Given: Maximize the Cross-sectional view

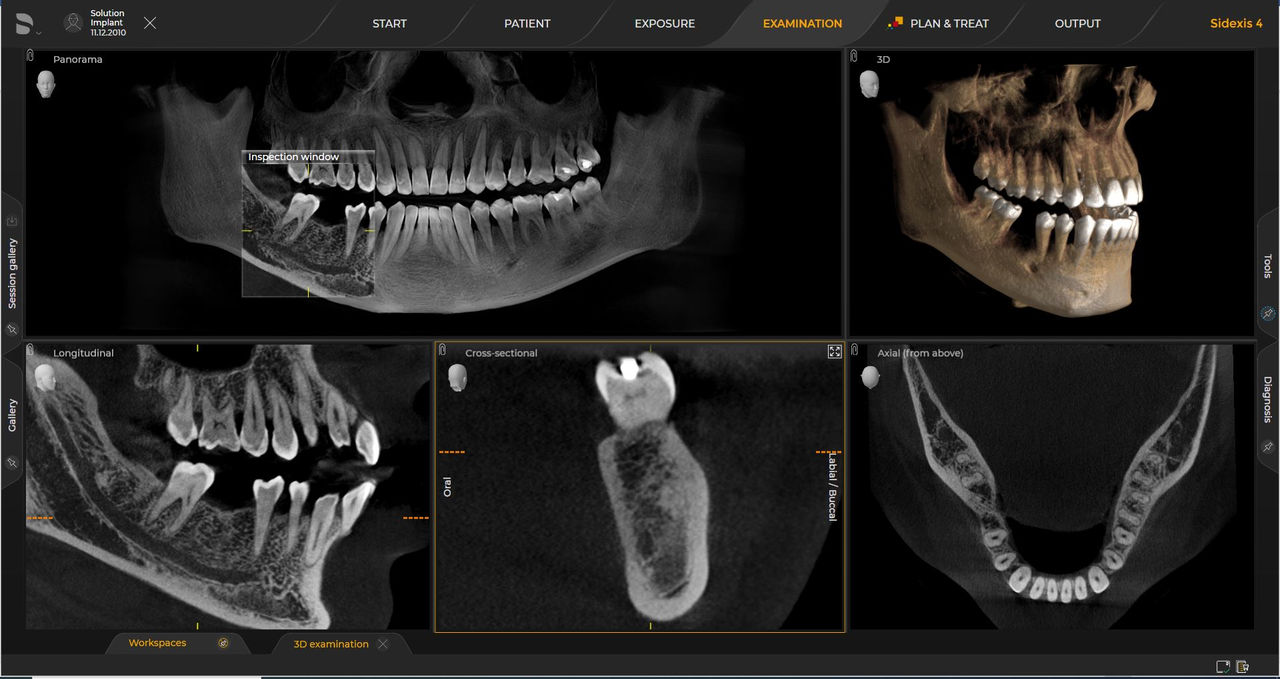Looking at the screenshot, I should pyautogui.click(x=834, y=352).
